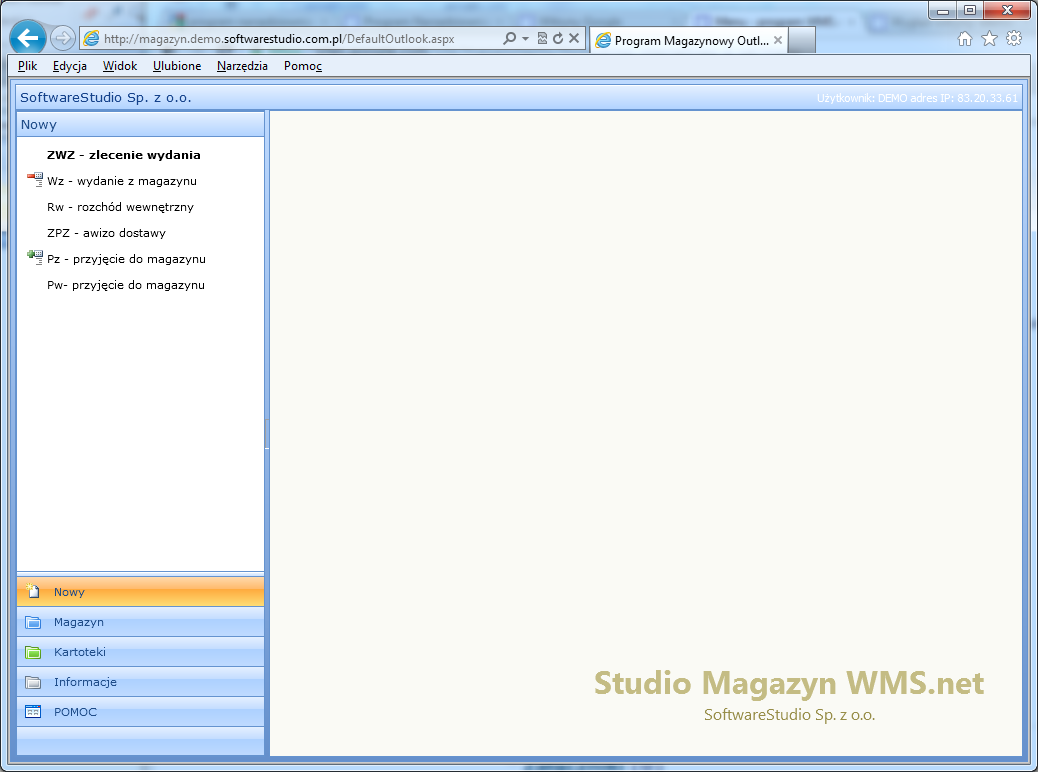Click the green Pz document icon
This screenshot has height=772, width=1038.
click(34, 258)
